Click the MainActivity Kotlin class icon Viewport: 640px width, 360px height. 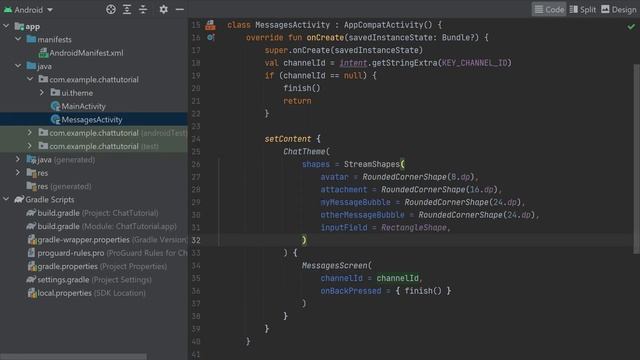click(56, 106)
